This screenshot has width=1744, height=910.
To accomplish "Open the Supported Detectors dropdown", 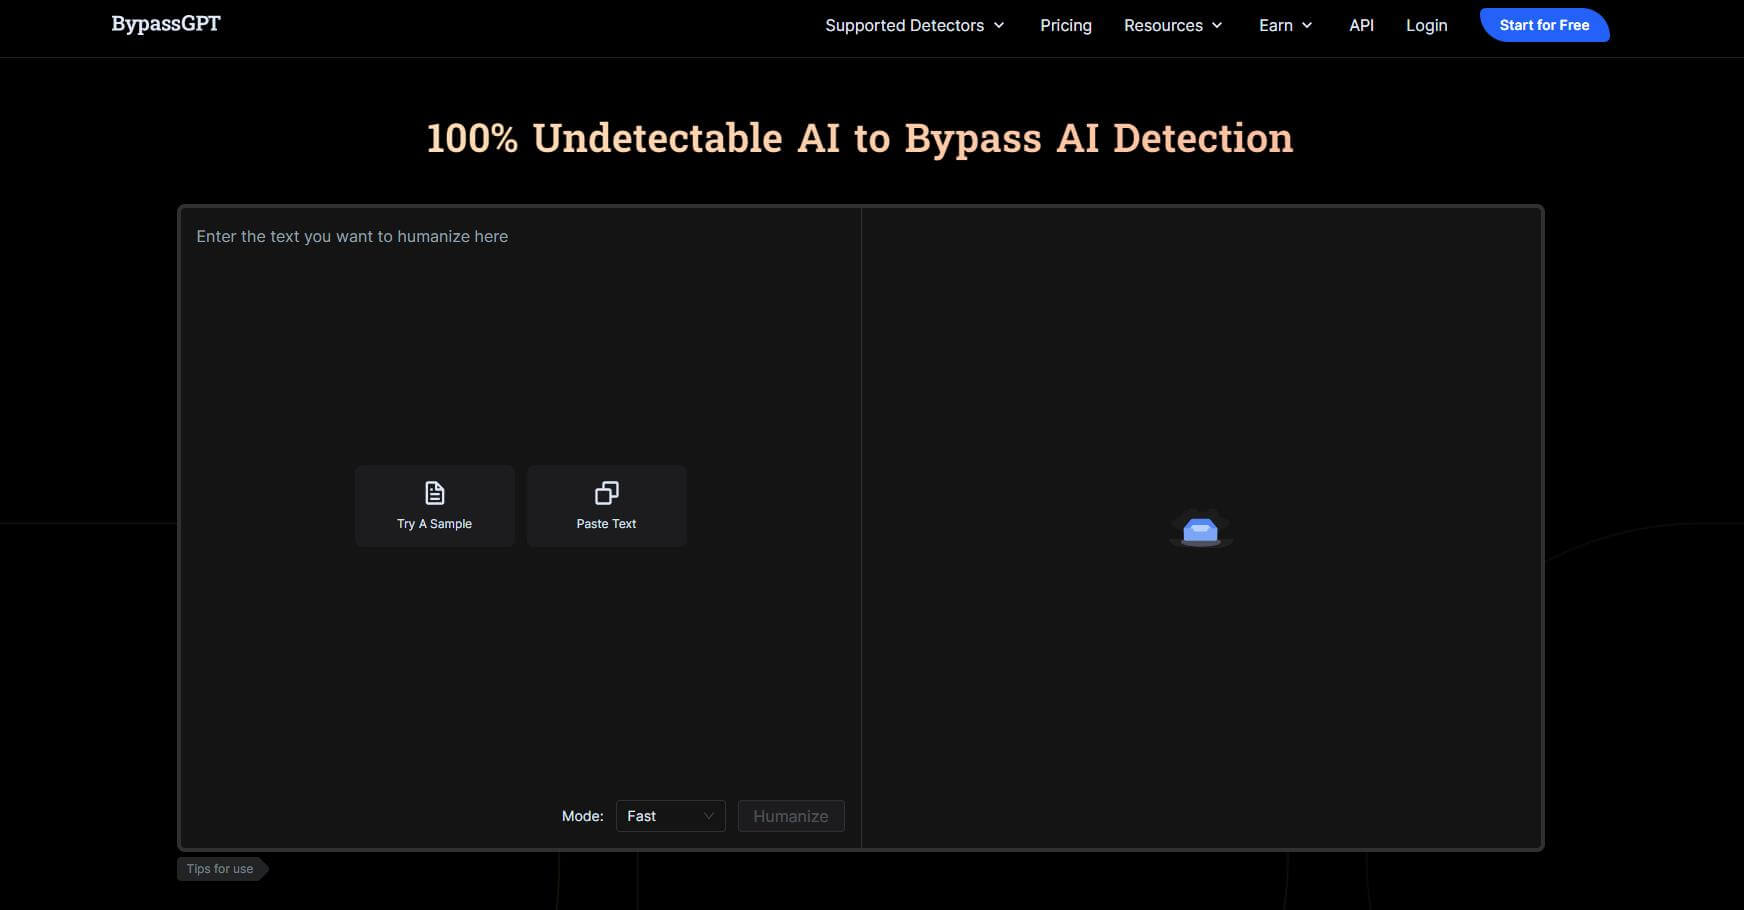I will (906, 25).
